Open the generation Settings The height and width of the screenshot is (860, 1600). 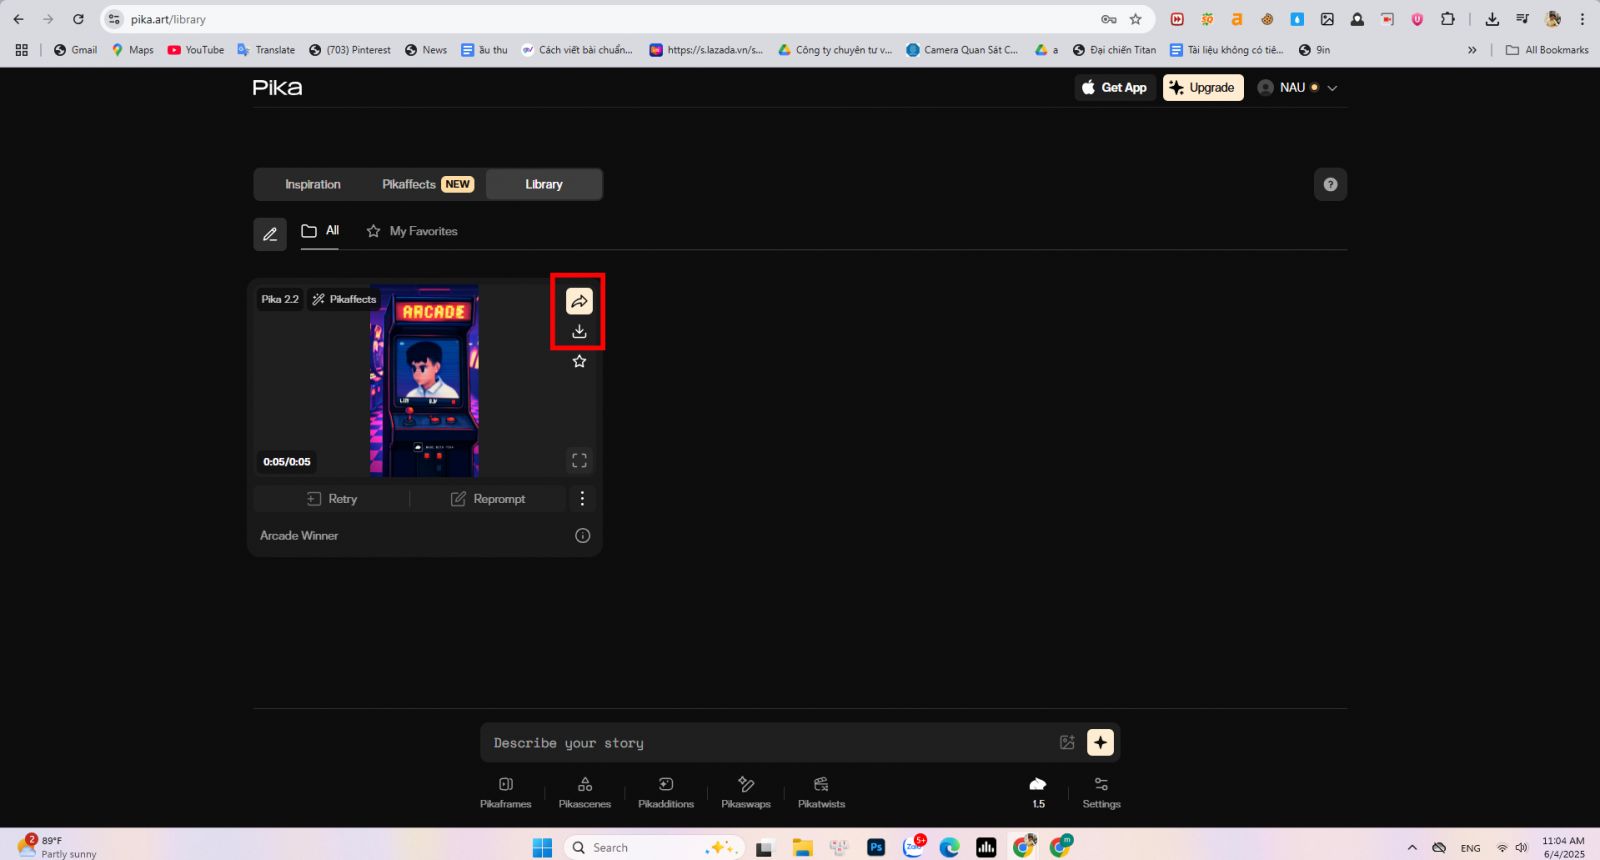coord(1101,792)
